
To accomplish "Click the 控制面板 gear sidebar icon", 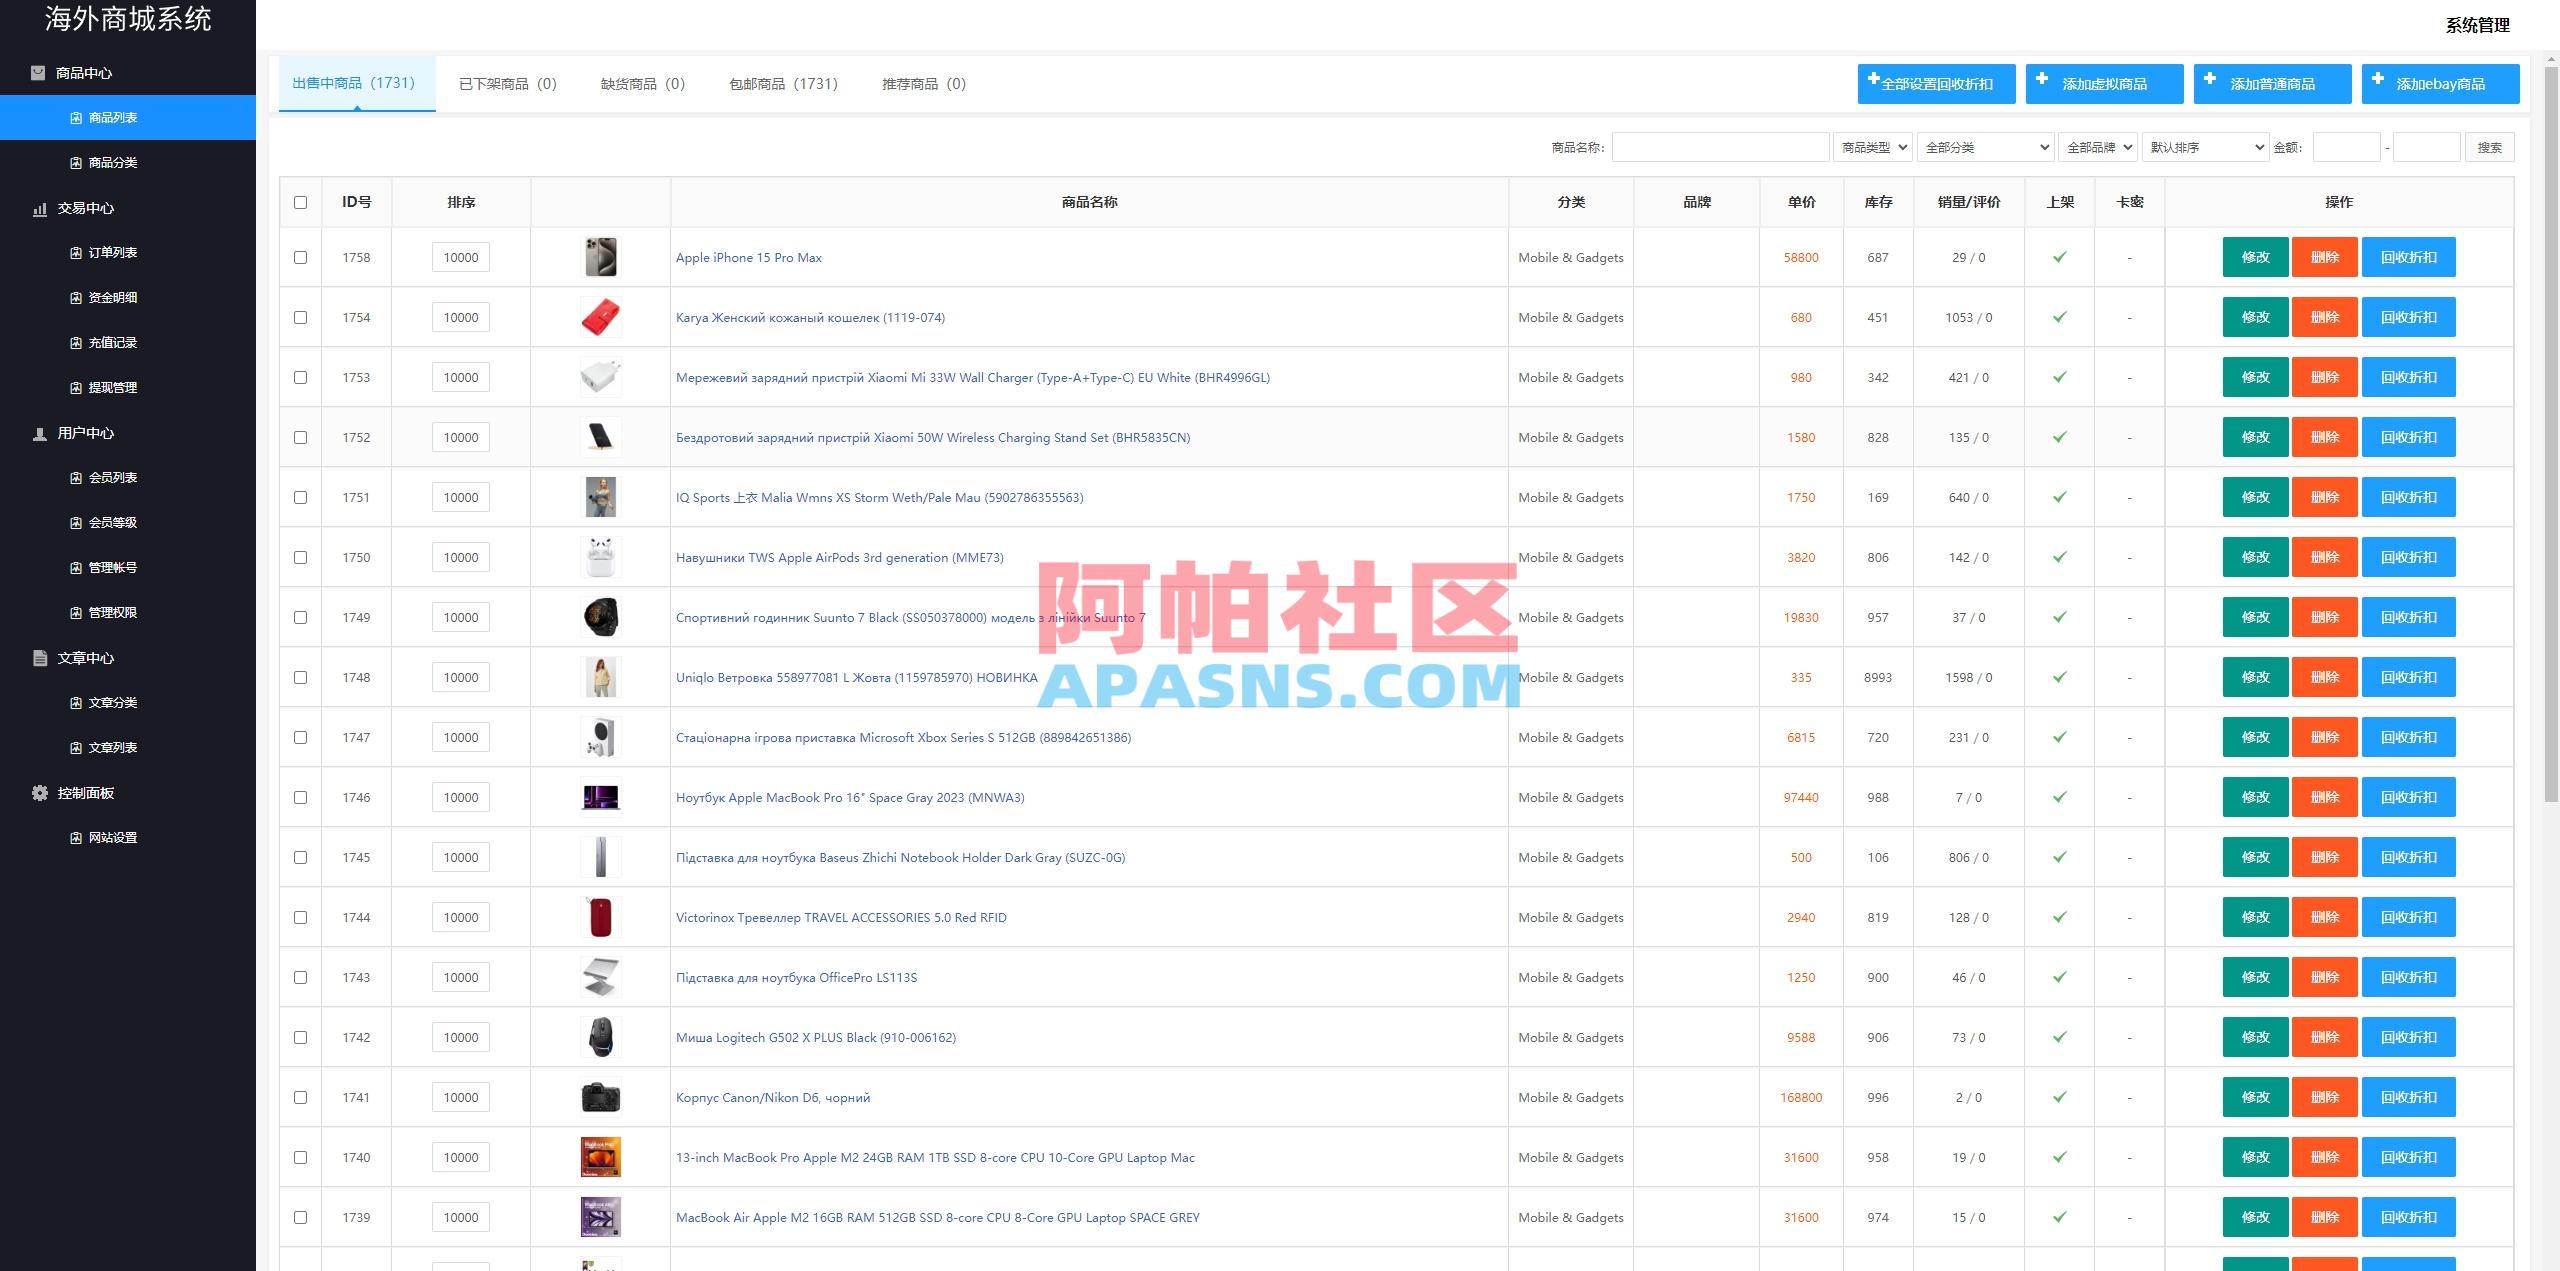I will (38, 793).
